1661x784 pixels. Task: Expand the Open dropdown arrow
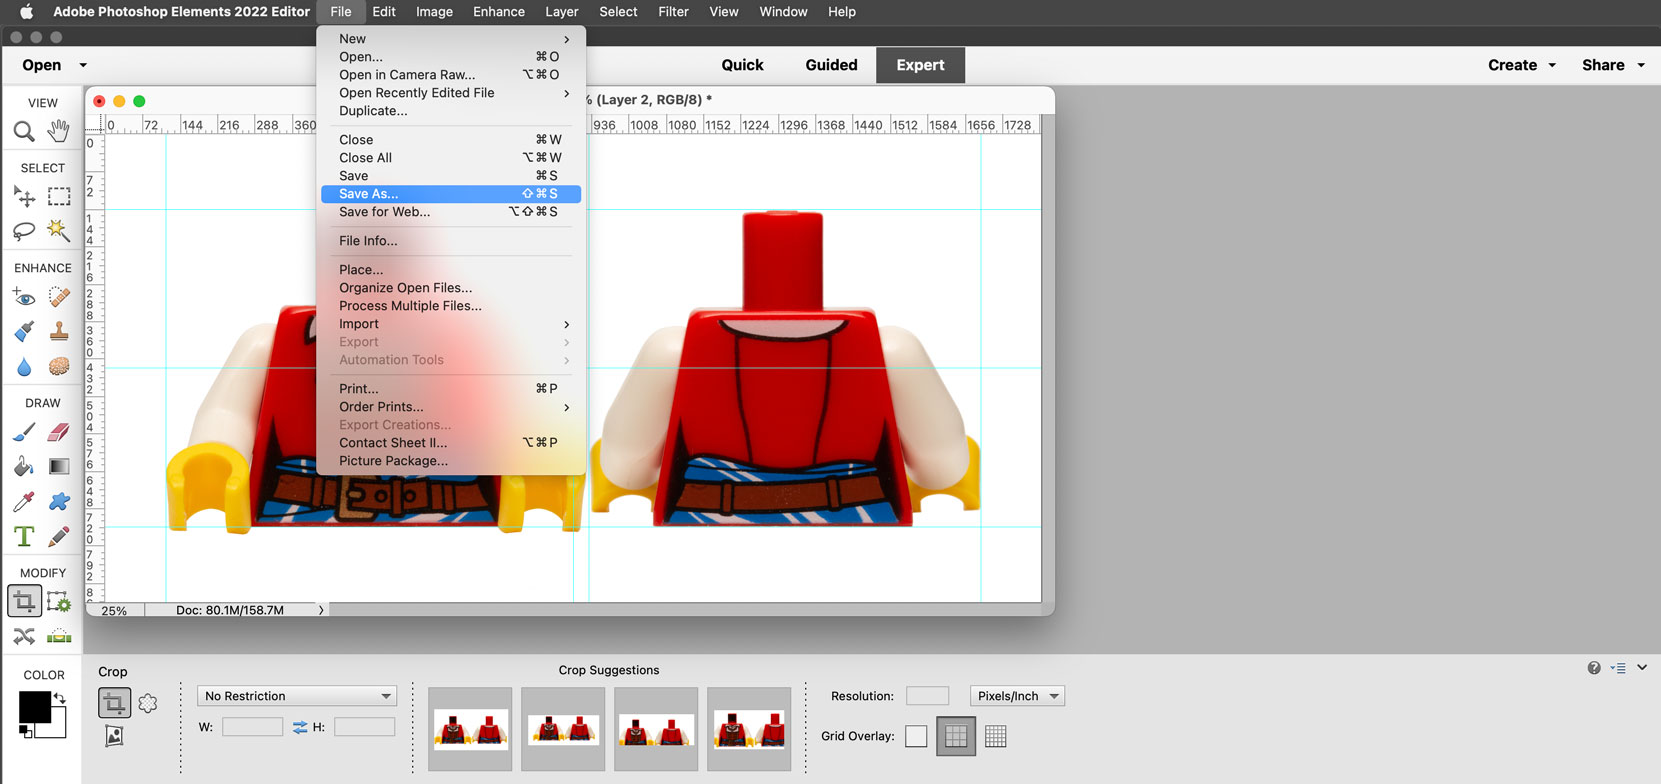tap(83, 65)
